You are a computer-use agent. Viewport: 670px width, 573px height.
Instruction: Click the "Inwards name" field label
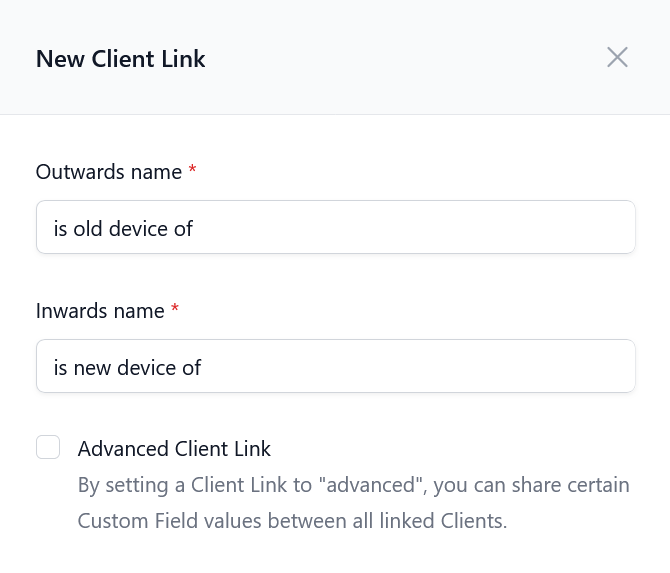click(100, 311)
